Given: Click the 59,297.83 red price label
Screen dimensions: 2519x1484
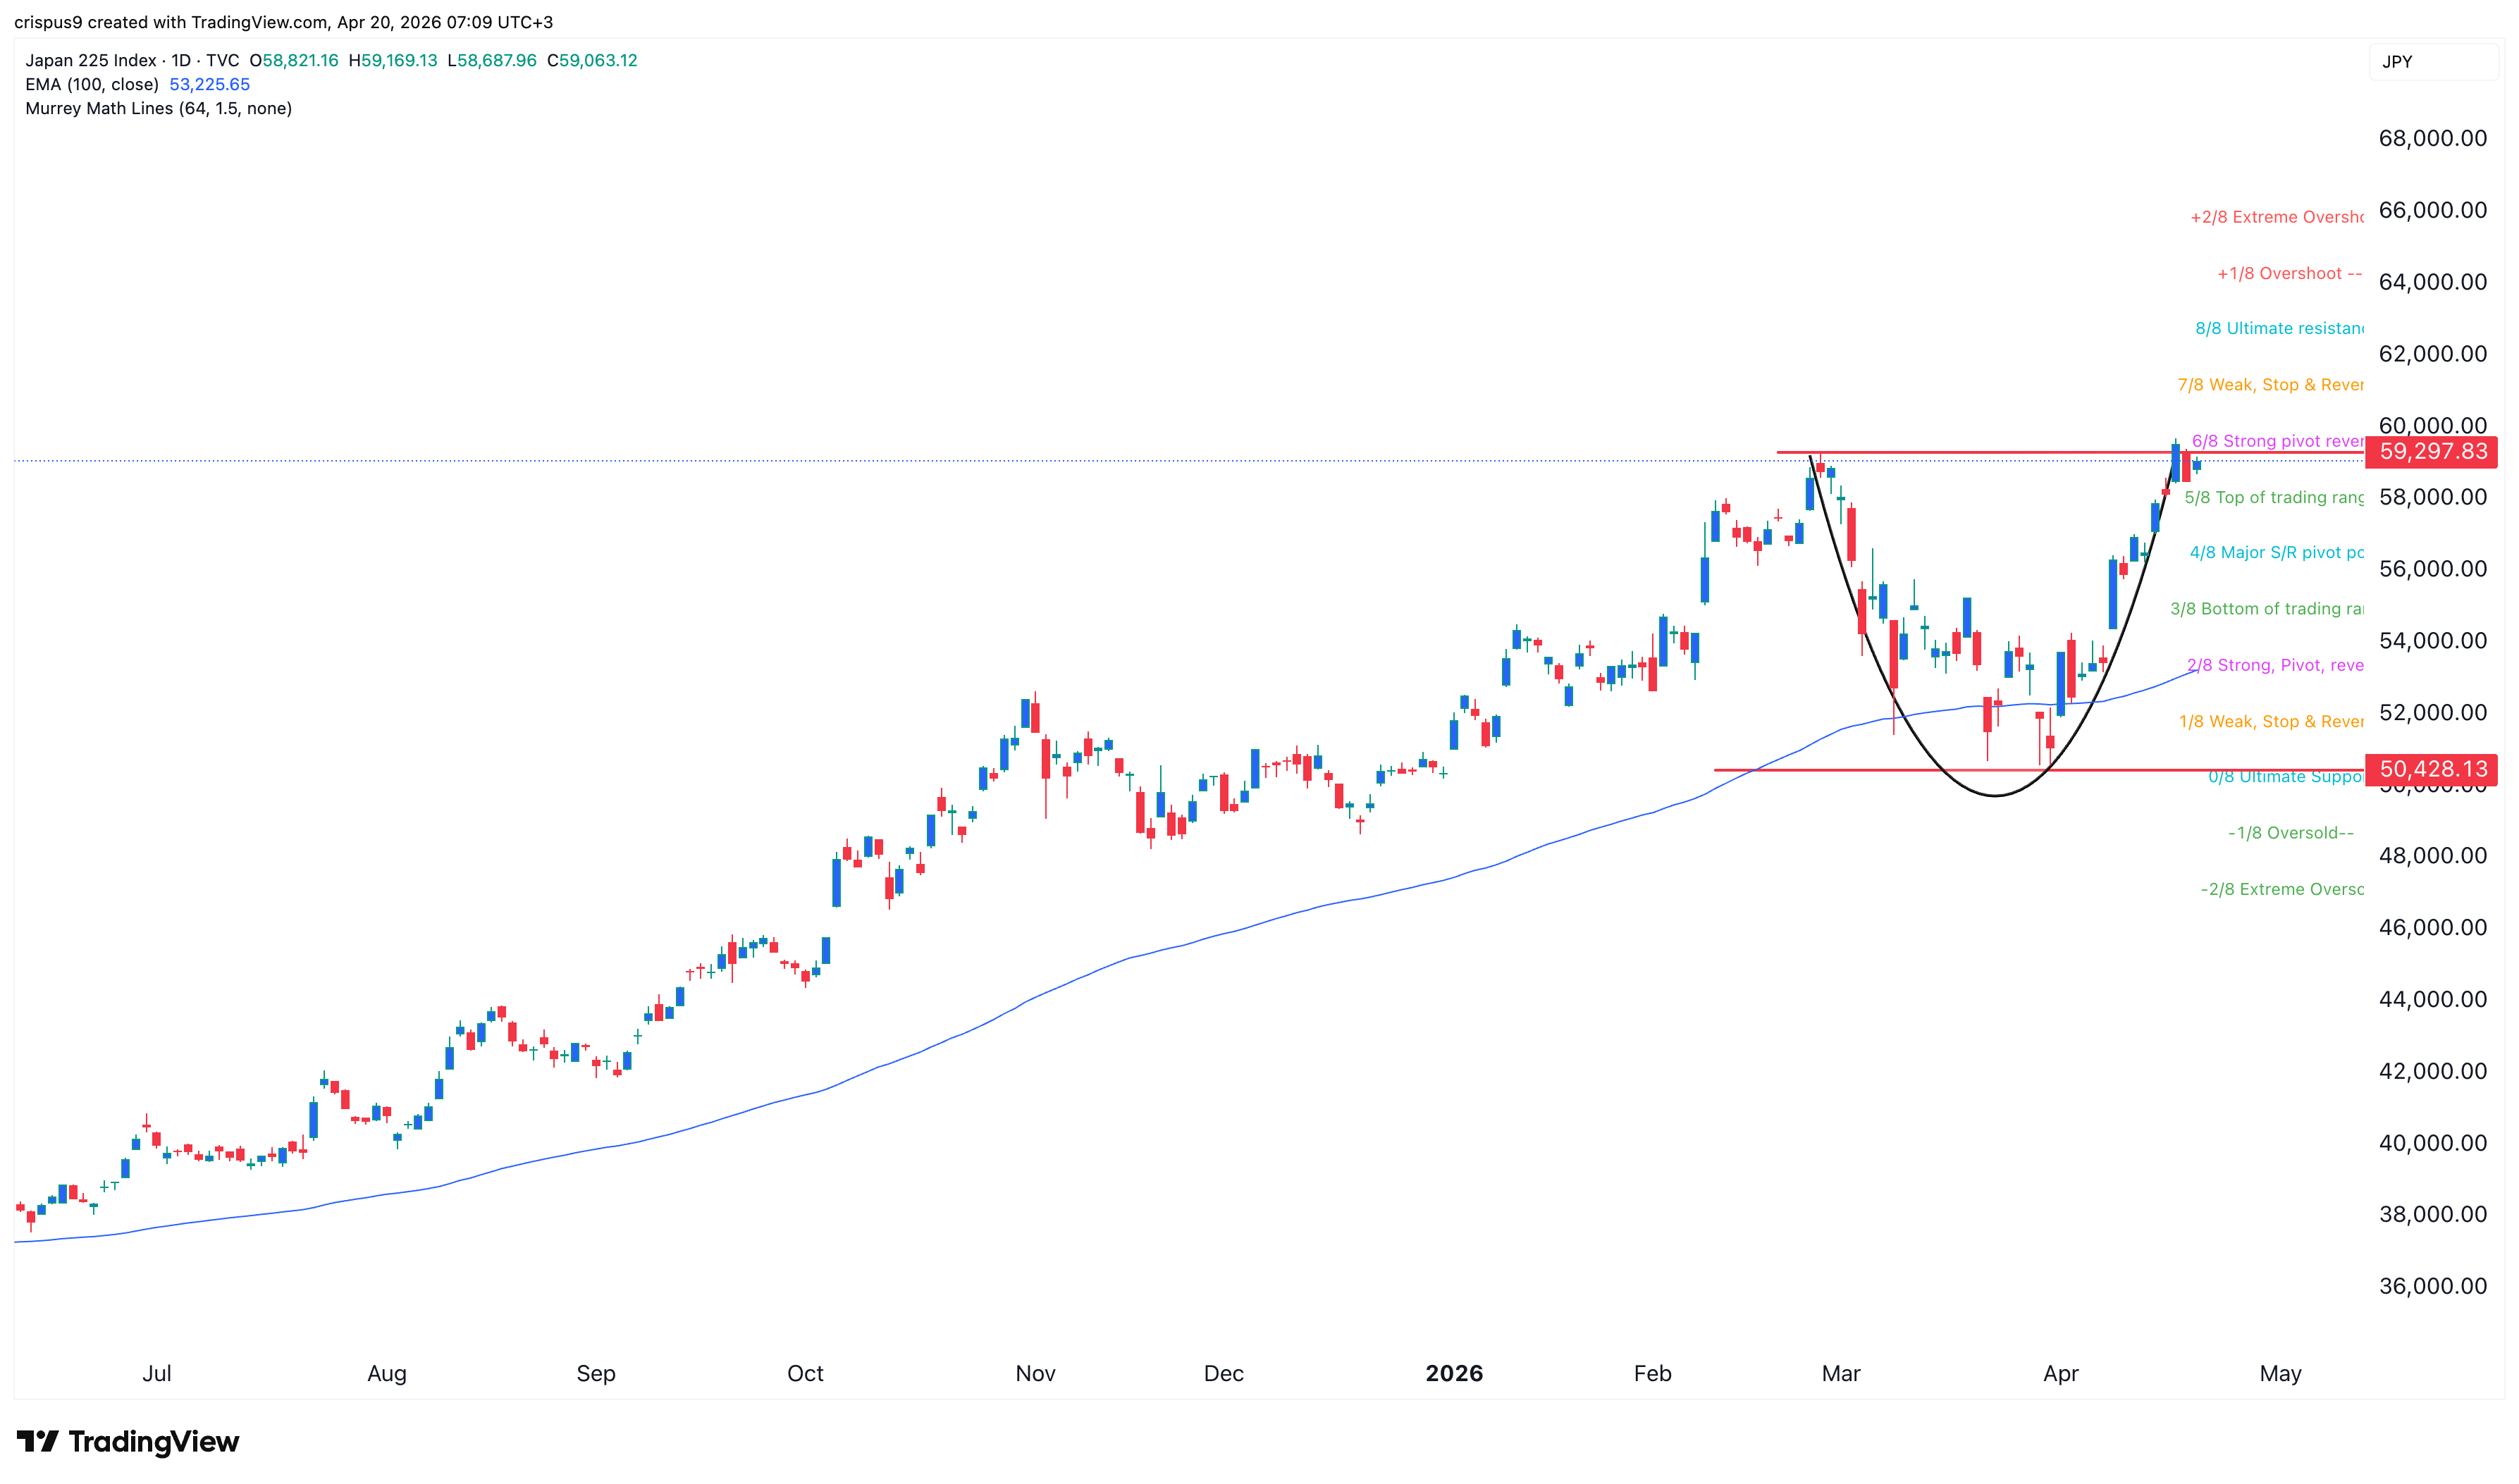Looking at the screenshot, I should [x=2431, y=452].
